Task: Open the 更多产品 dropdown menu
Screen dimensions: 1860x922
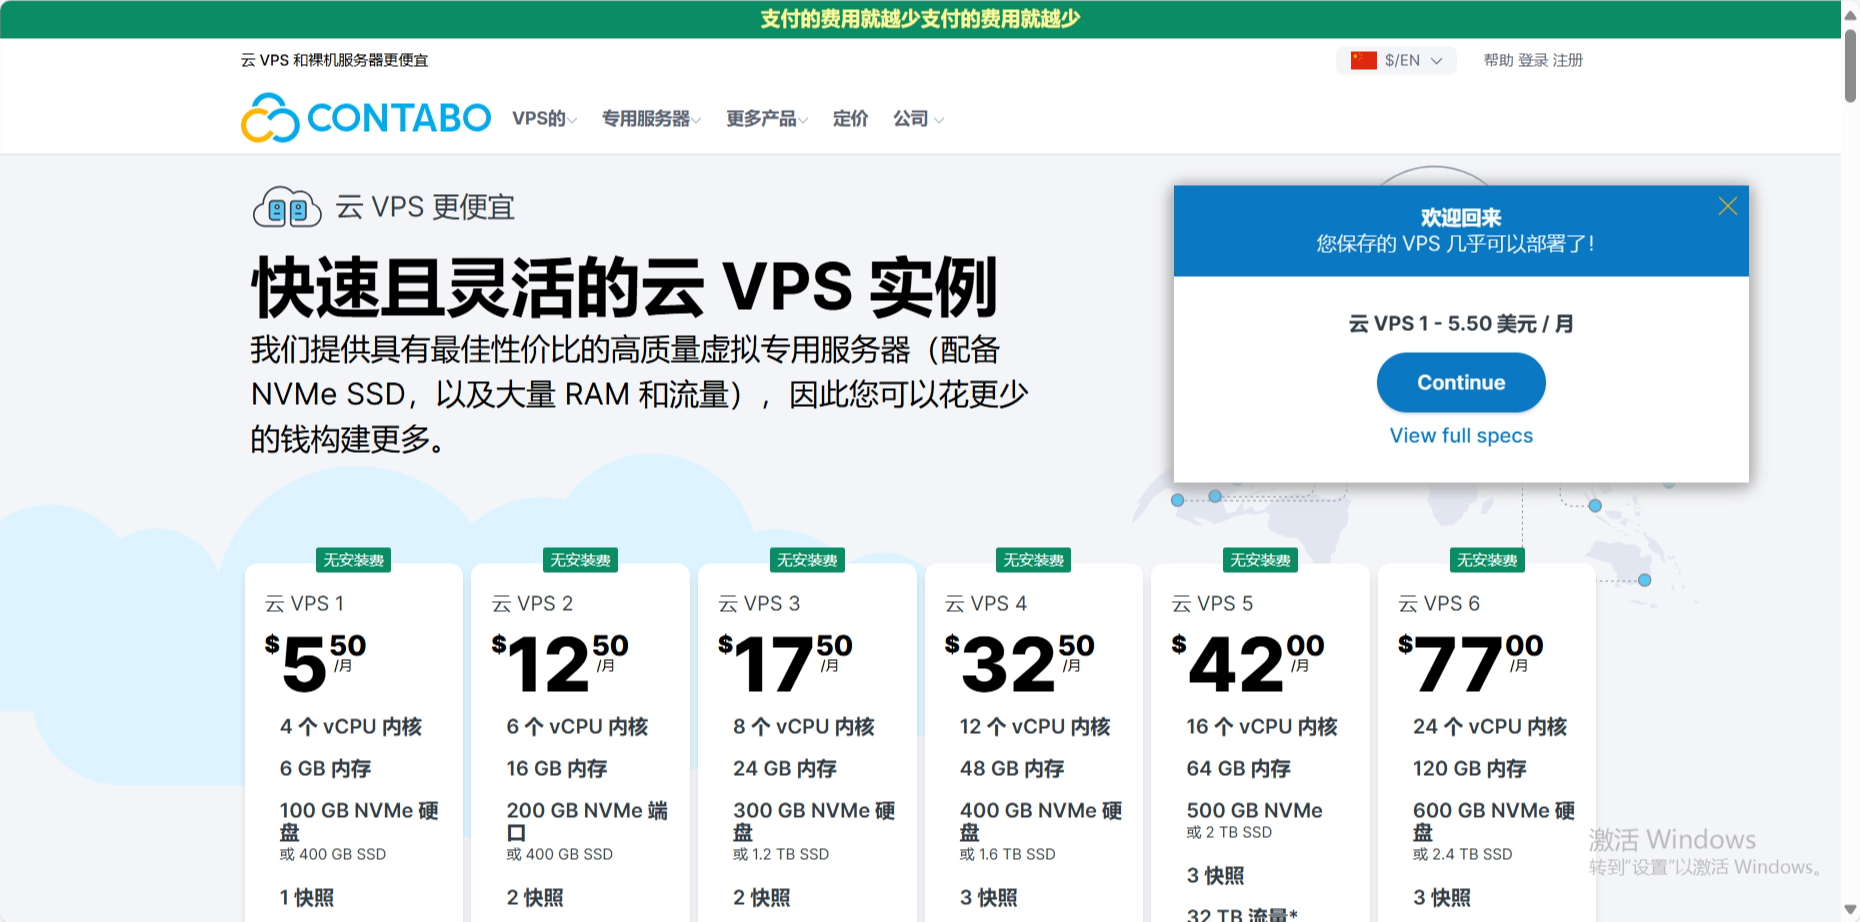Action: click(x=766, y=119)
